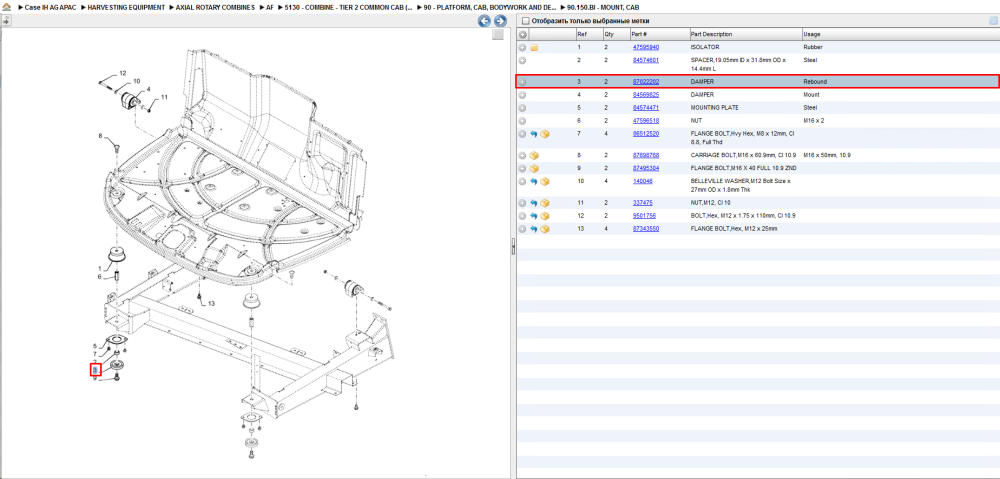Click the blue arrow icon on ref 12 row

pos(534,216)
